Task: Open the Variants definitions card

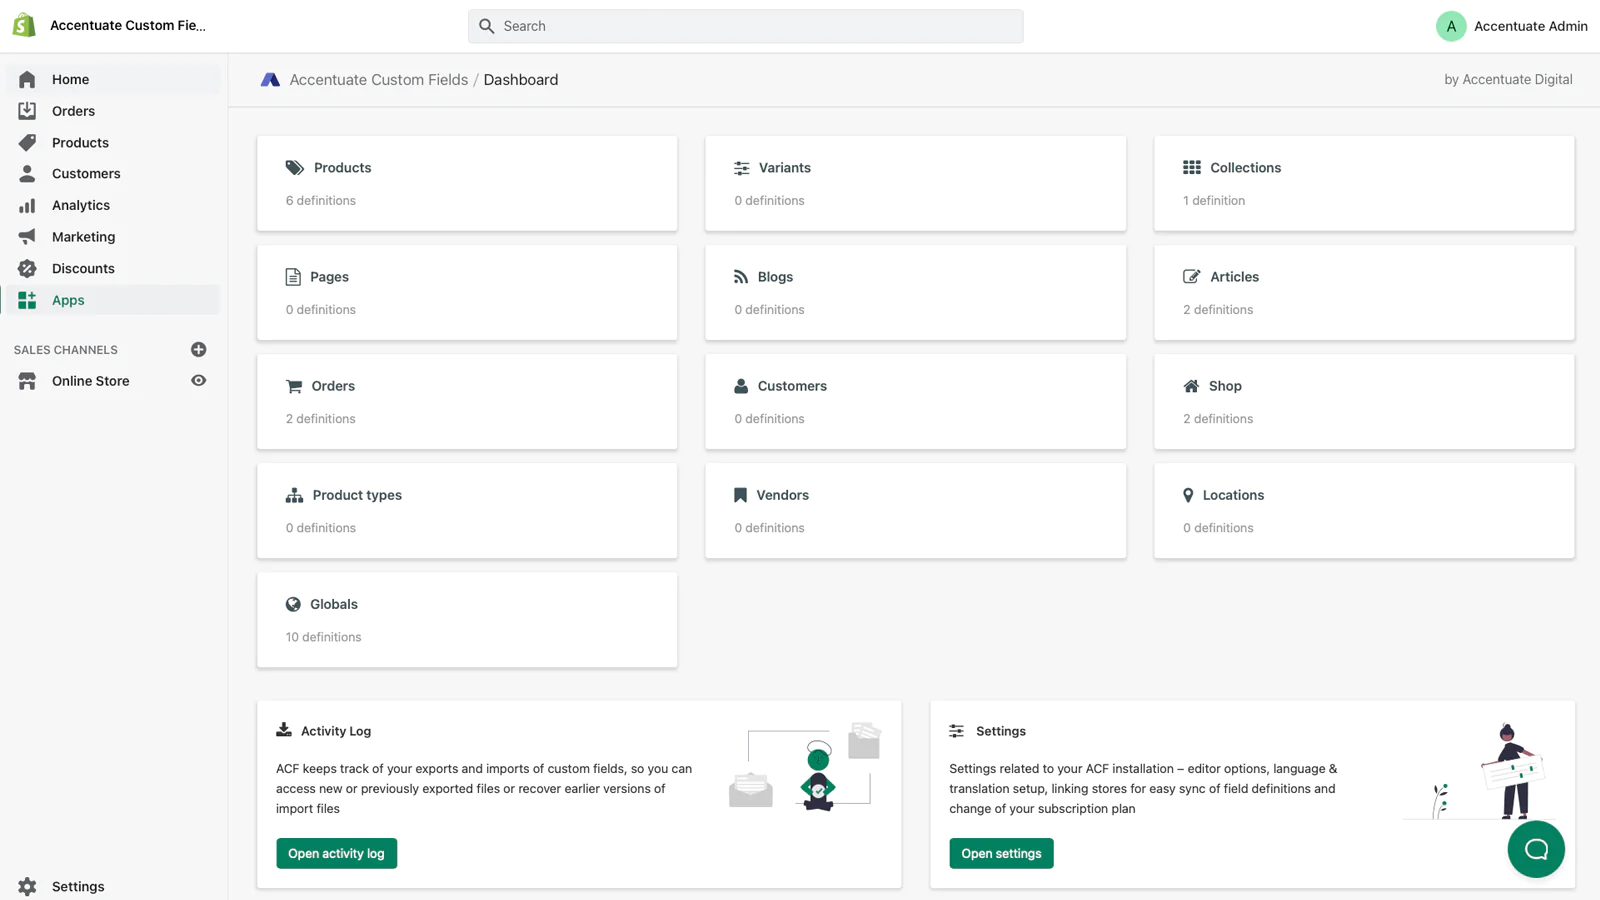Action: pyautogui.click(x=914, y=183)
